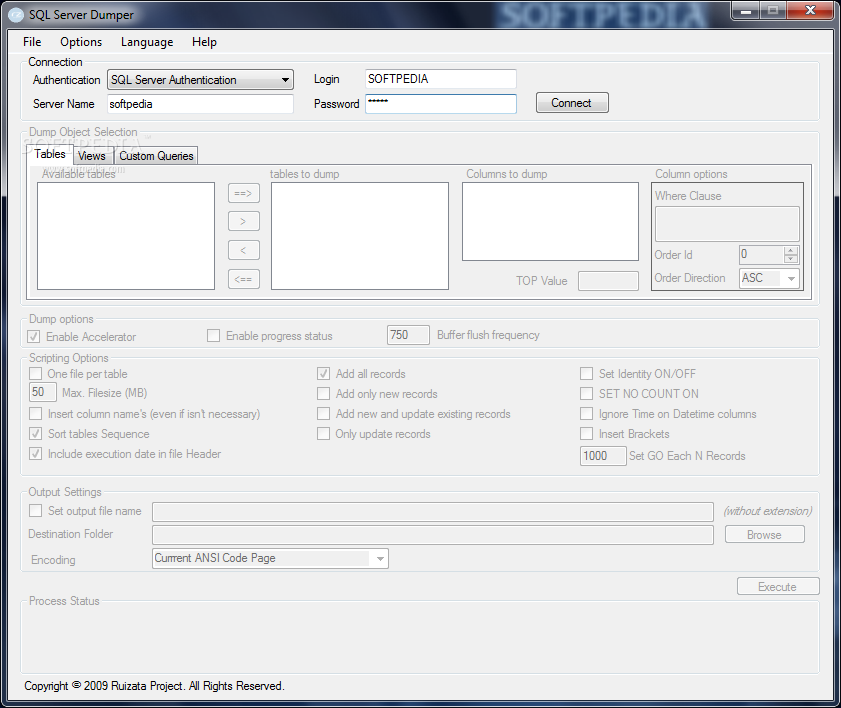Expand the Encoding dropdown

[x=270, y=558]
